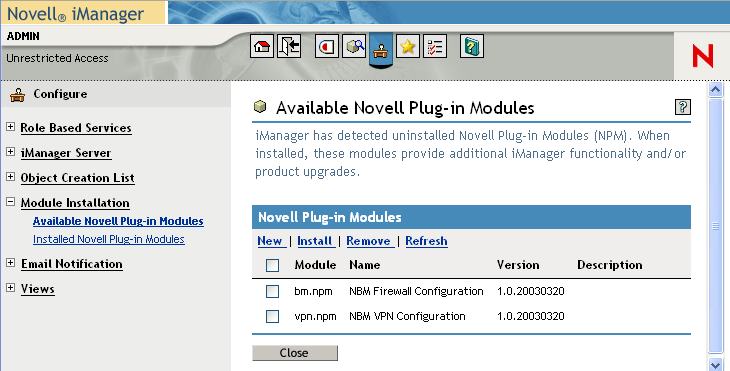Open the Object Creation List link
The image size is (730, 371).
[x=78, y=178]
